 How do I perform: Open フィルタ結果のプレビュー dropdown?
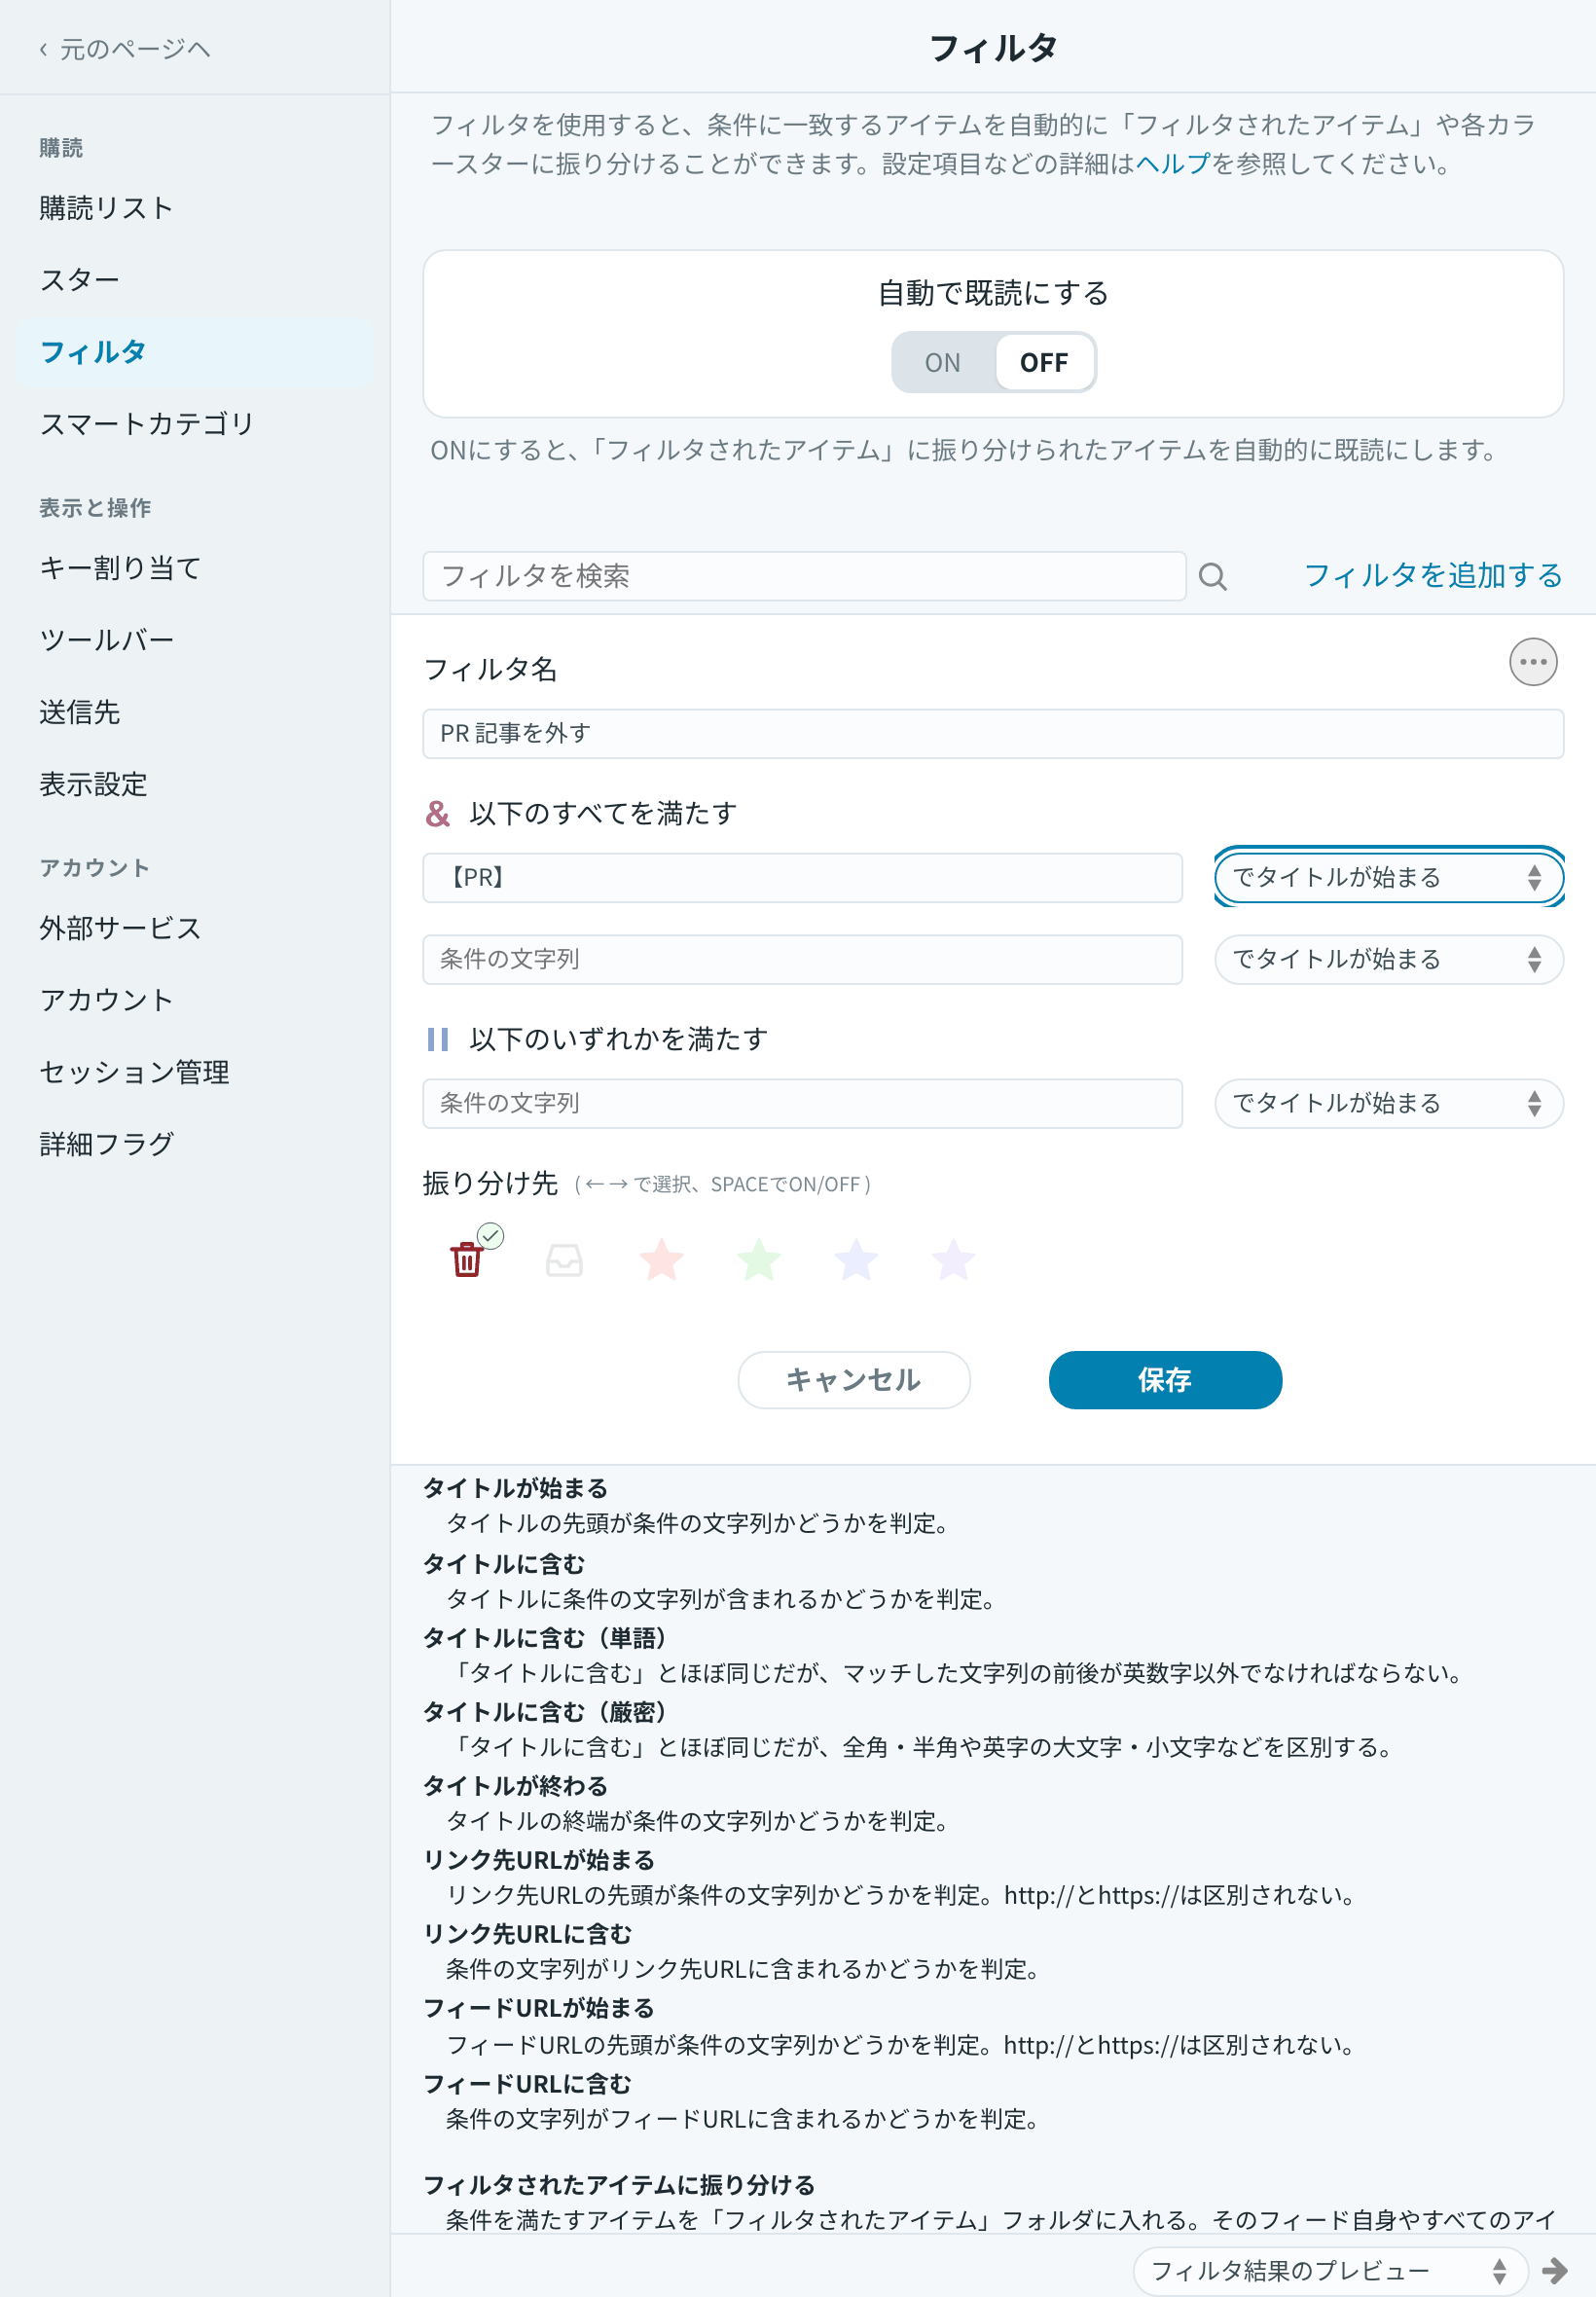pyautogui.click(x=1329, y=2270)
